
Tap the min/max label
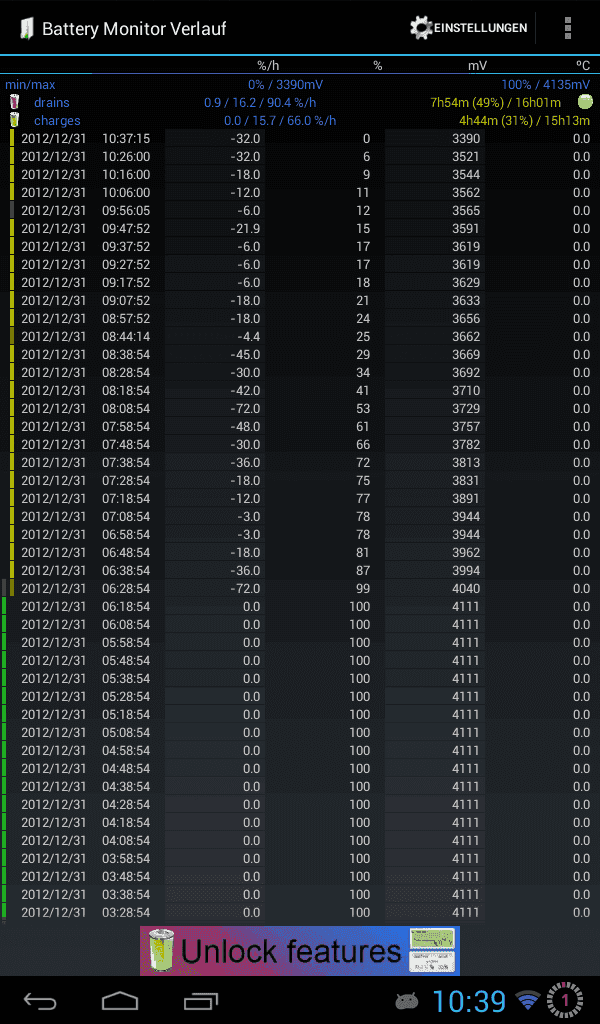[x=30, y=84]
